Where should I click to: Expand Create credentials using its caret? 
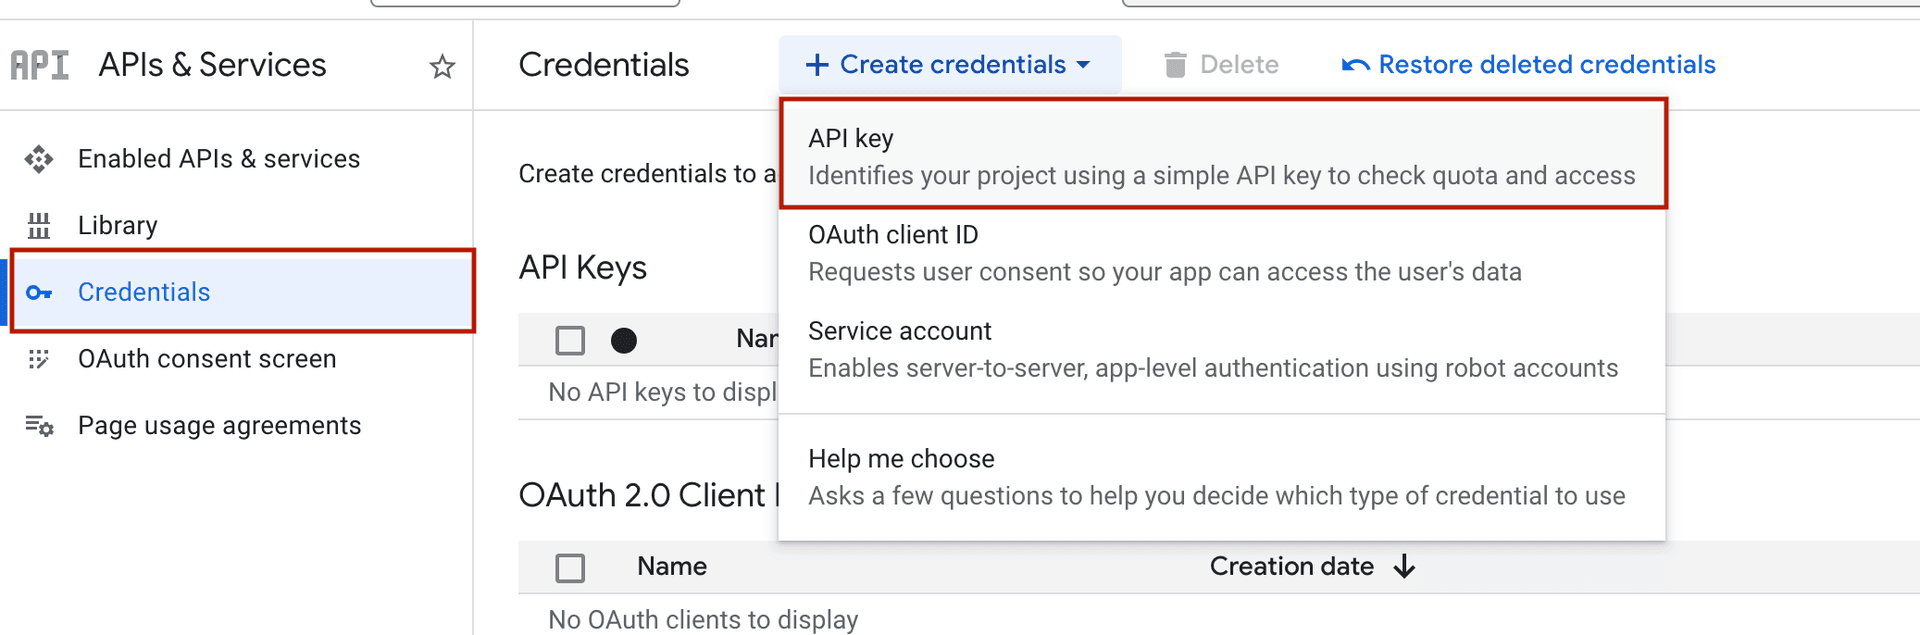[1083, 64]
